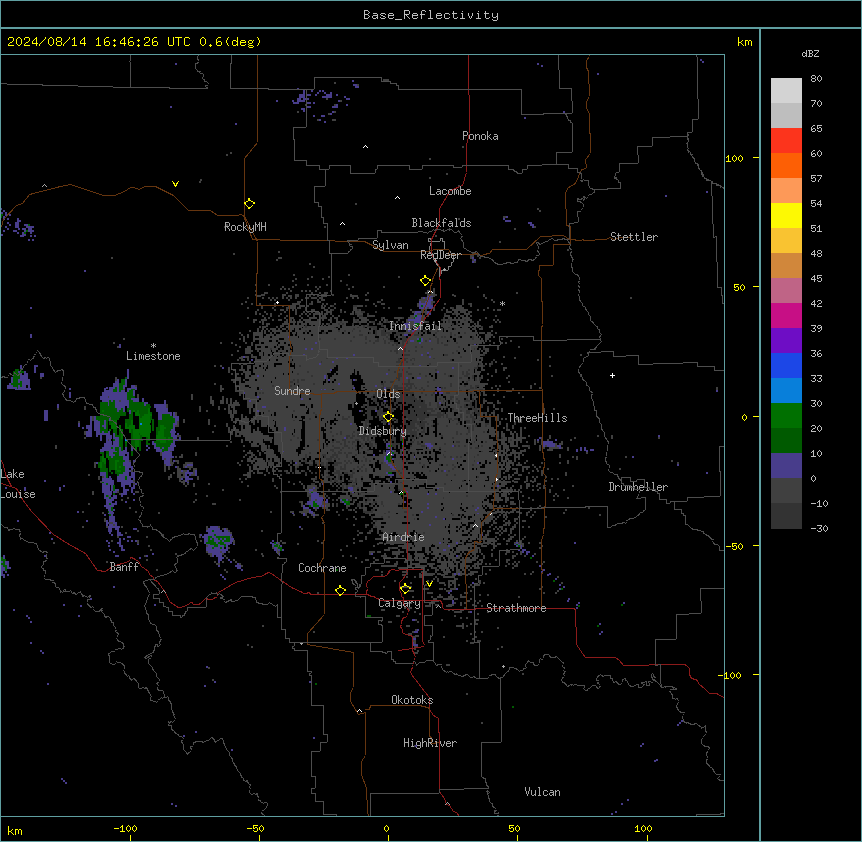The width and height of the screenshot is (862, 842).
Task: Click the 100 tick on right km axis
Action: (734, 158)
